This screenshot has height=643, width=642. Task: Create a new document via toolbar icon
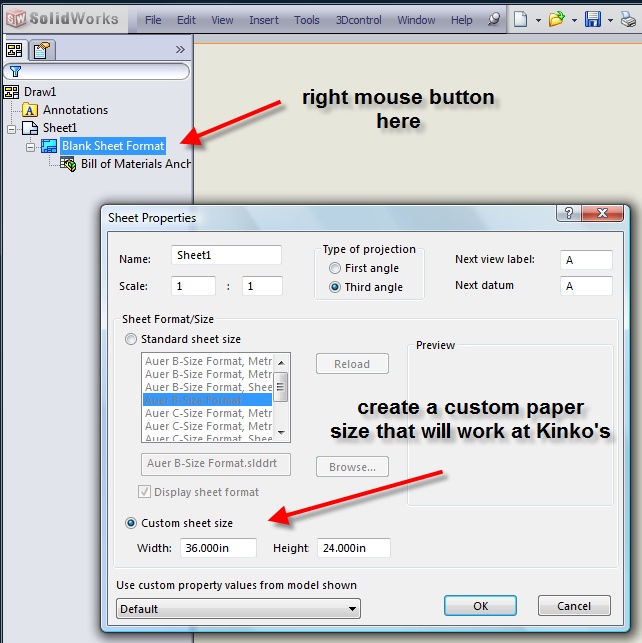520,19
